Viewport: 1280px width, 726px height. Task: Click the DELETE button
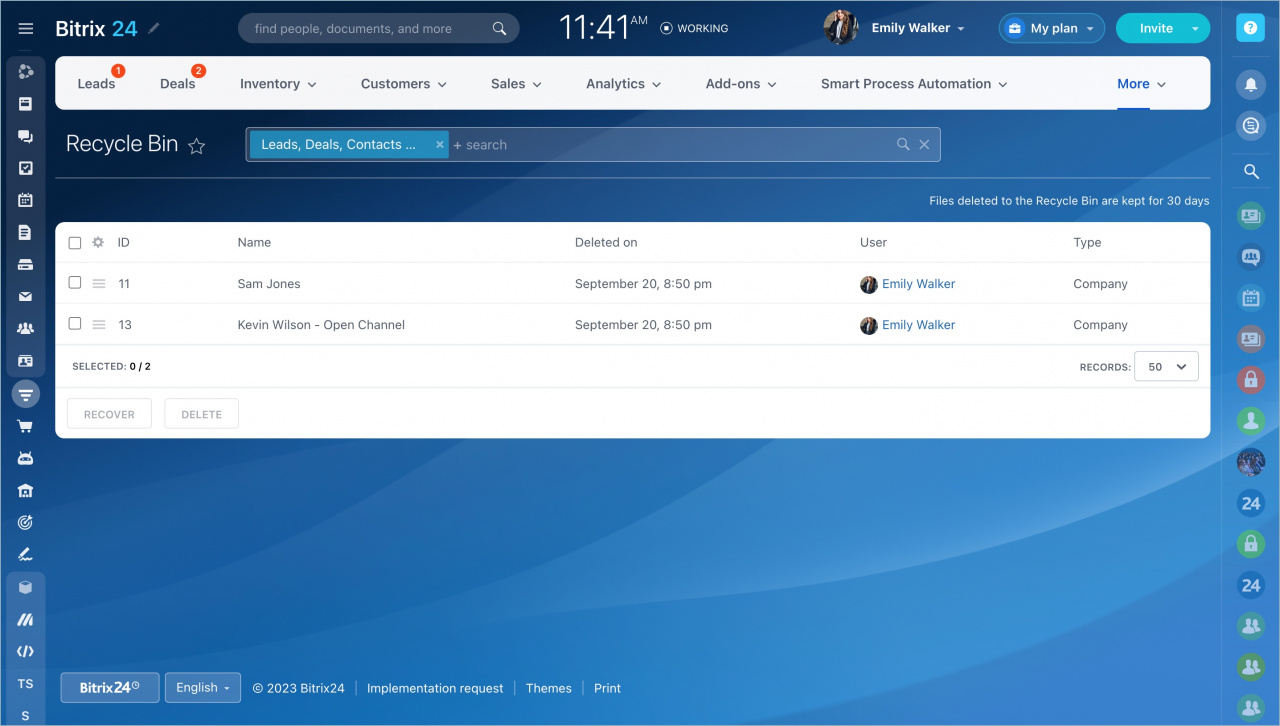pos(201,414)
